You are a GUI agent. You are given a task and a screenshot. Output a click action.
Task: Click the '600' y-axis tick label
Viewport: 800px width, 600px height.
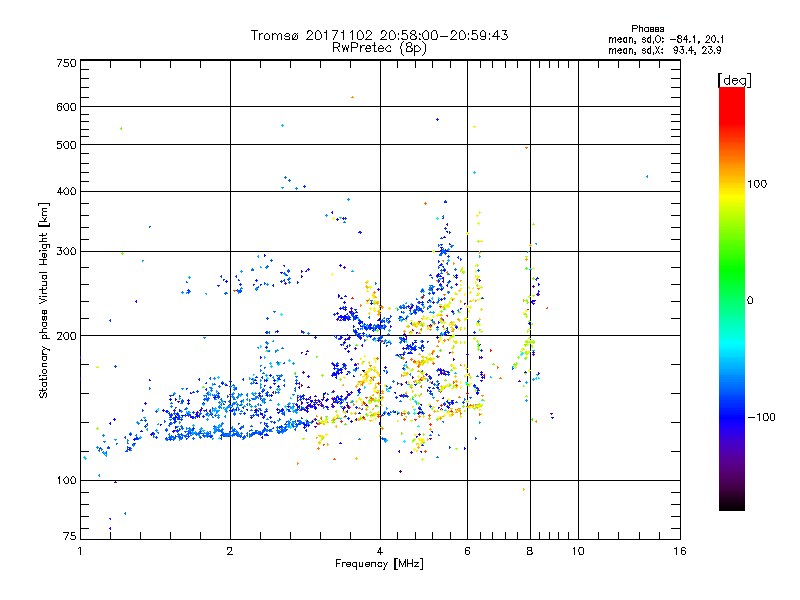[x=67, y=107]
